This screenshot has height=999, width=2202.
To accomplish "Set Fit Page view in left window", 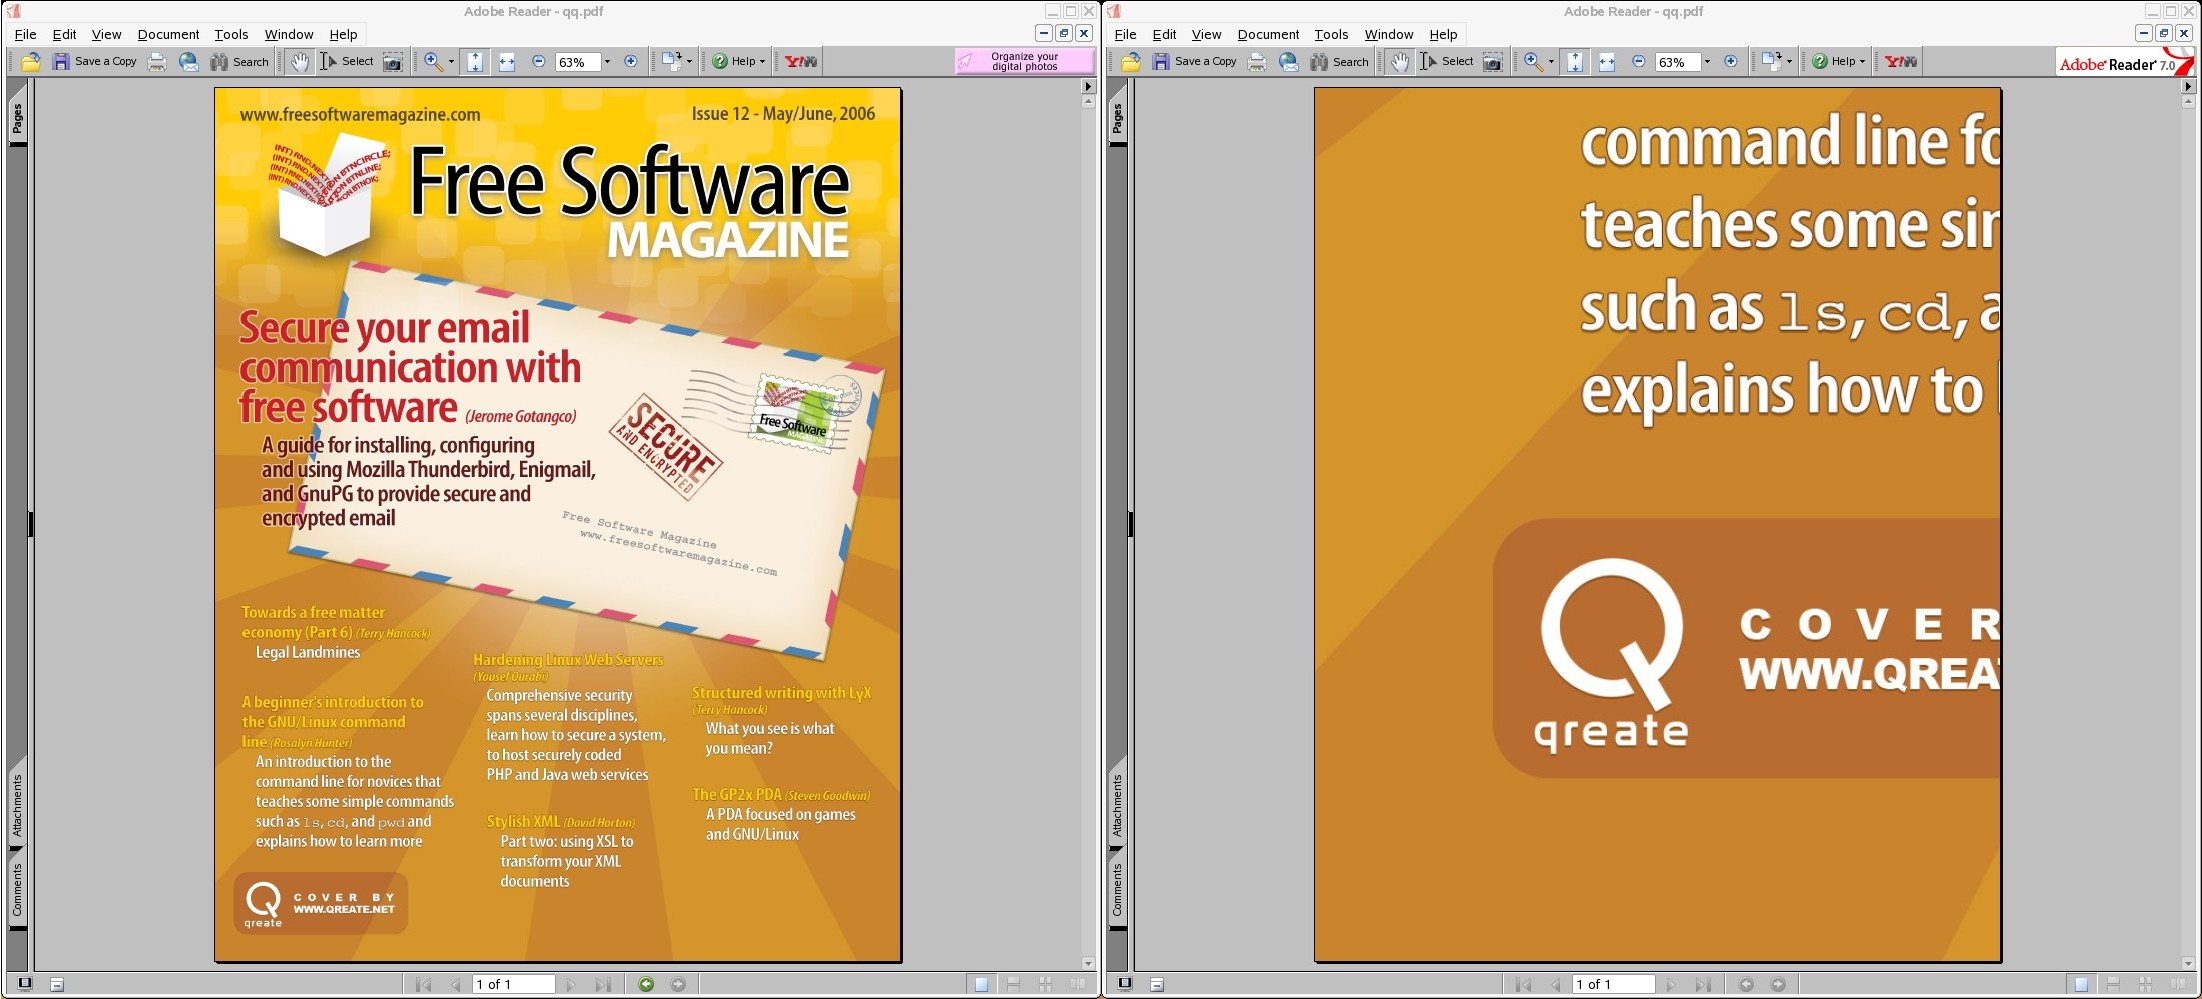I will point(475,62).
